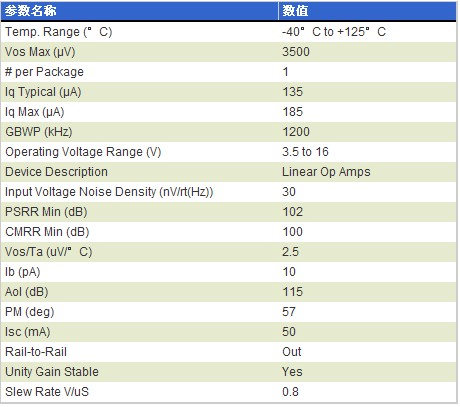460x407 pixels.
Task: Select the 'Temp. Range (° C)' parameter cell
Action: point(59,32)
